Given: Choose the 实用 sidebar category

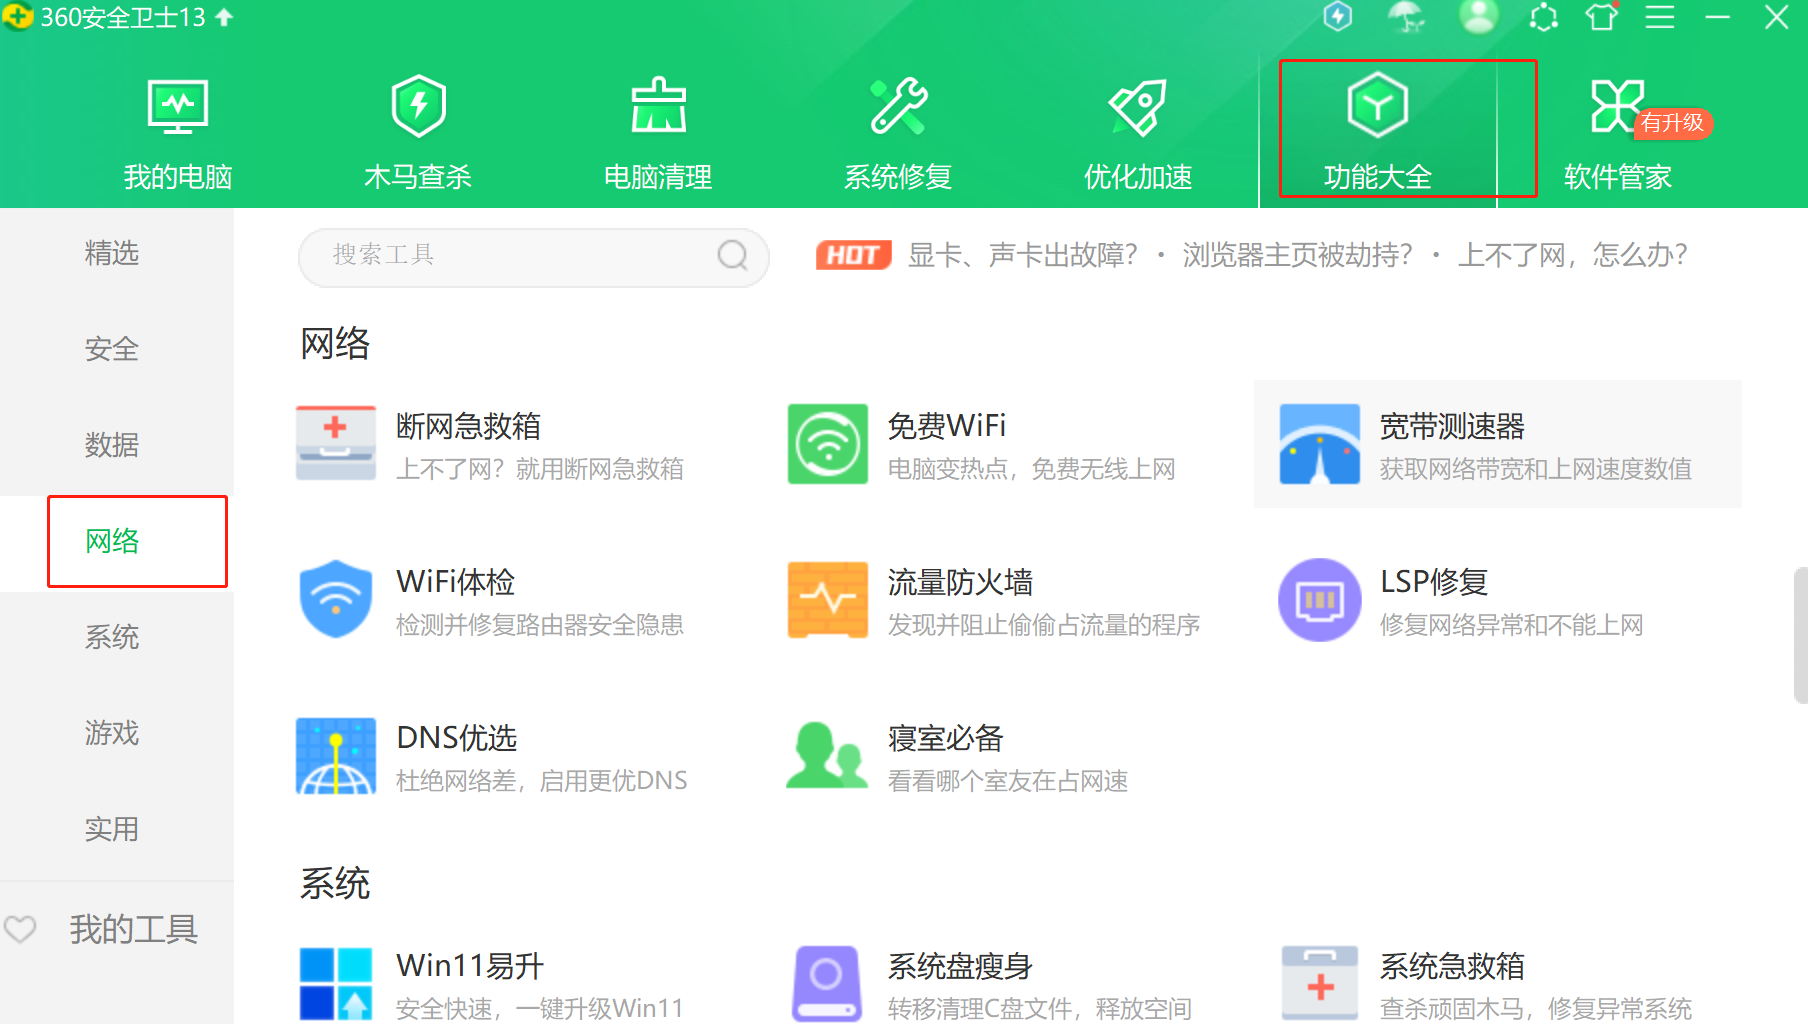Looking at the screenshot, I should (112, 829).
